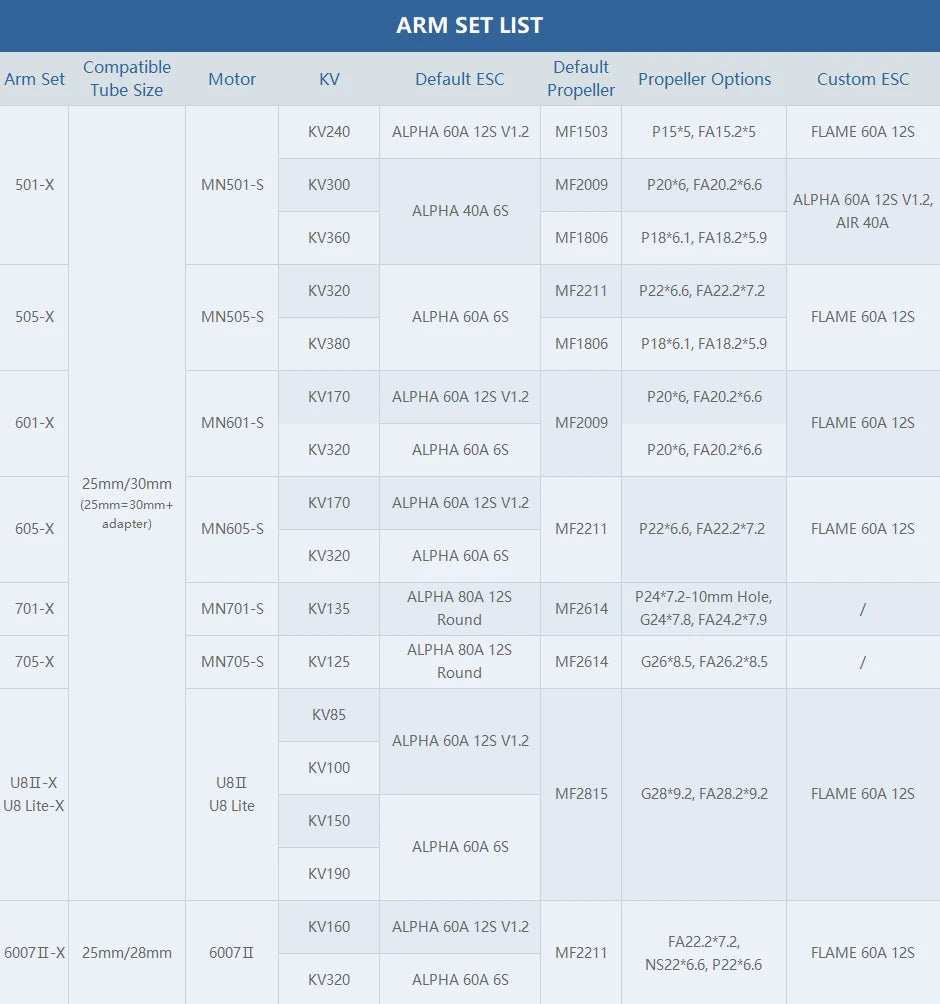Select the Compatible Tube Size column header
Image resolution: width=940 pixels, height=1004 pixels.
tap(127, 79)
